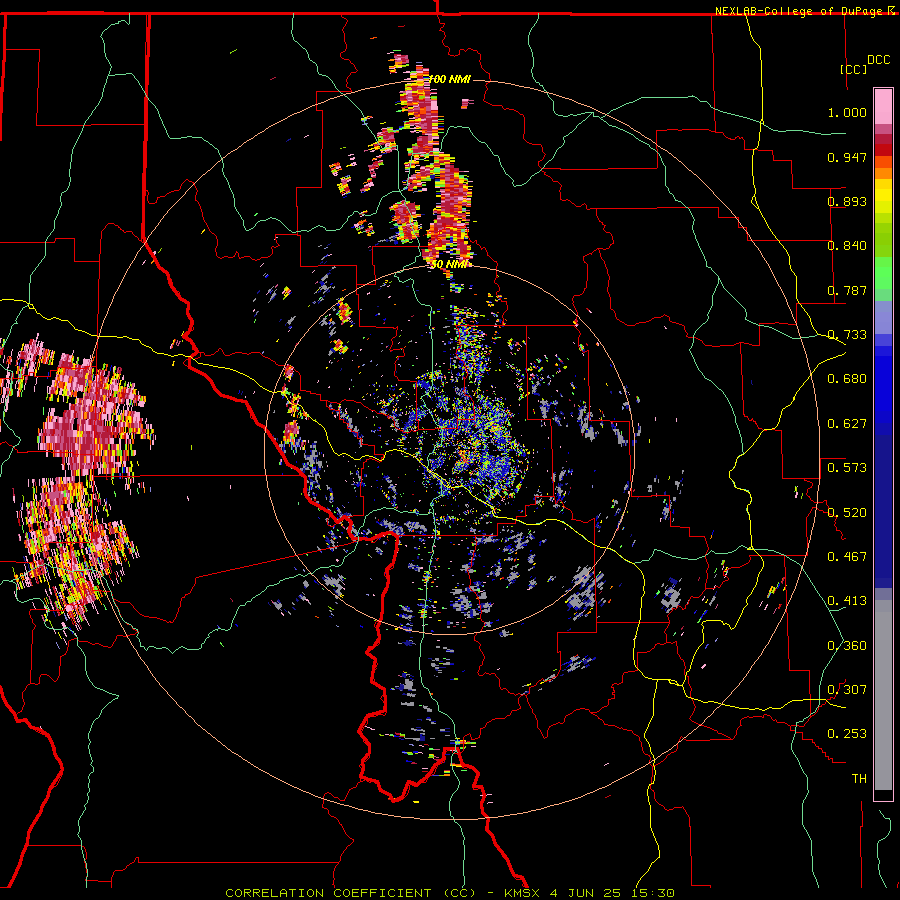The height and width of the screenshot is (900, 900).
Task: Select the 0.307 scale value
Action: [847, 690]
